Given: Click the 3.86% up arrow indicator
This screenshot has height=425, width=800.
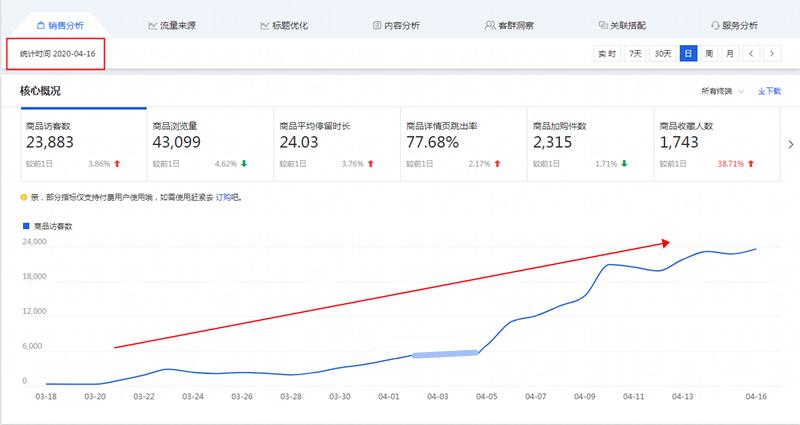Looking at the screenshot, I should (117, 164).
